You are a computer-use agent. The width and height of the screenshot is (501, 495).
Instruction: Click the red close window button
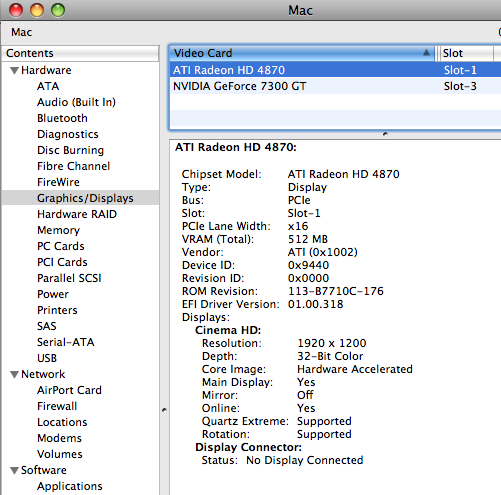pos(16,10)
